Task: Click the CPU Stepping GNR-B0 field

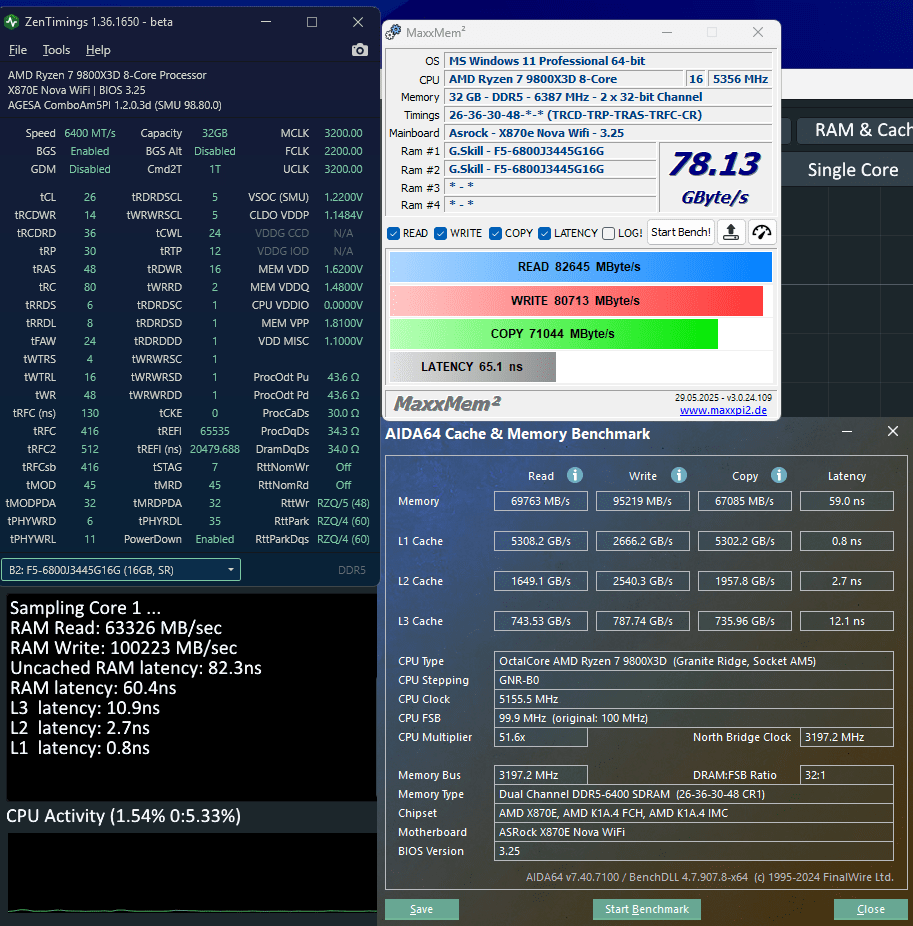Action: (x=693, y=680)
